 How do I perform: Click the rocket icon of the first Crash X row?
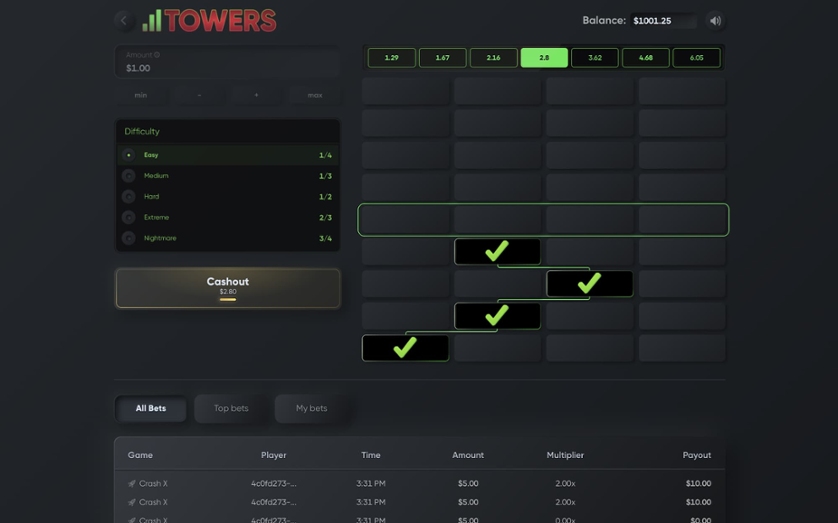[132, 484]
